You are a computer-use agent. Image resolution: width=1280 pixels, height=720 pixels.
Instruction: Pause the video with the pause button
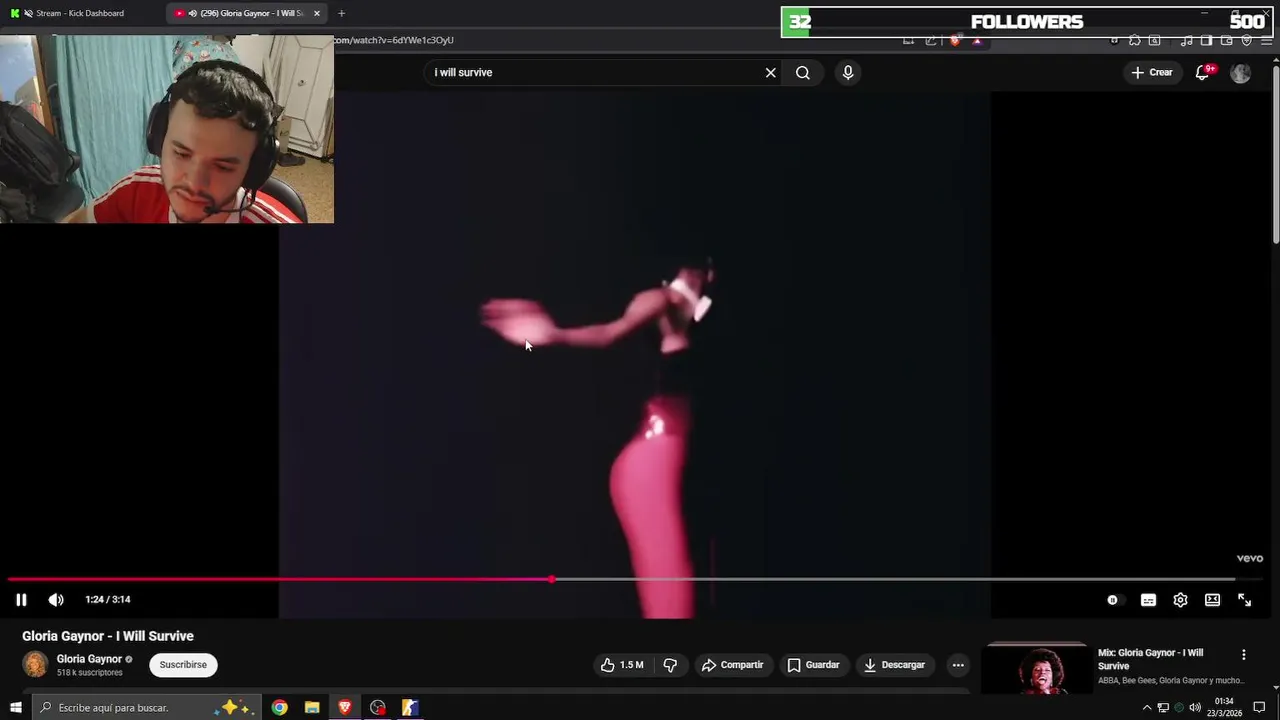point(21,600)
